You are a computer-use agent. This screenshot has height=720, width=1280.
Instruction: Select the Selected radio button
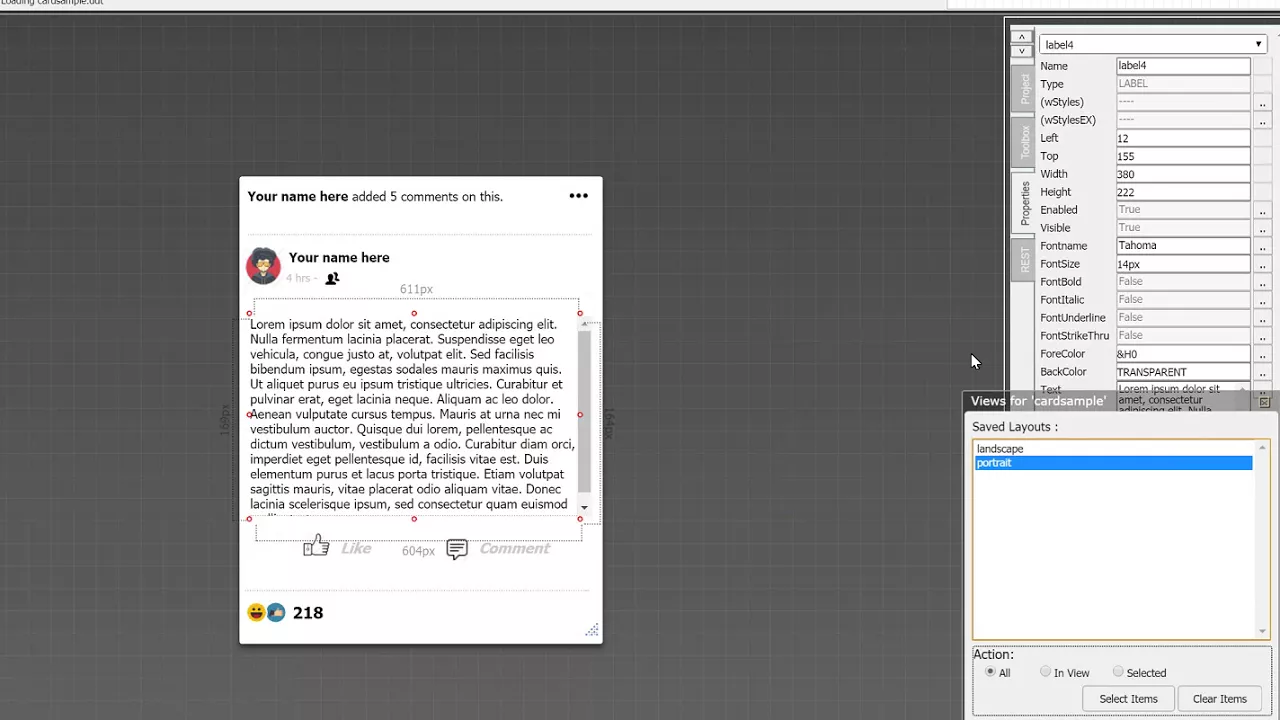(x=1118, y=672)
